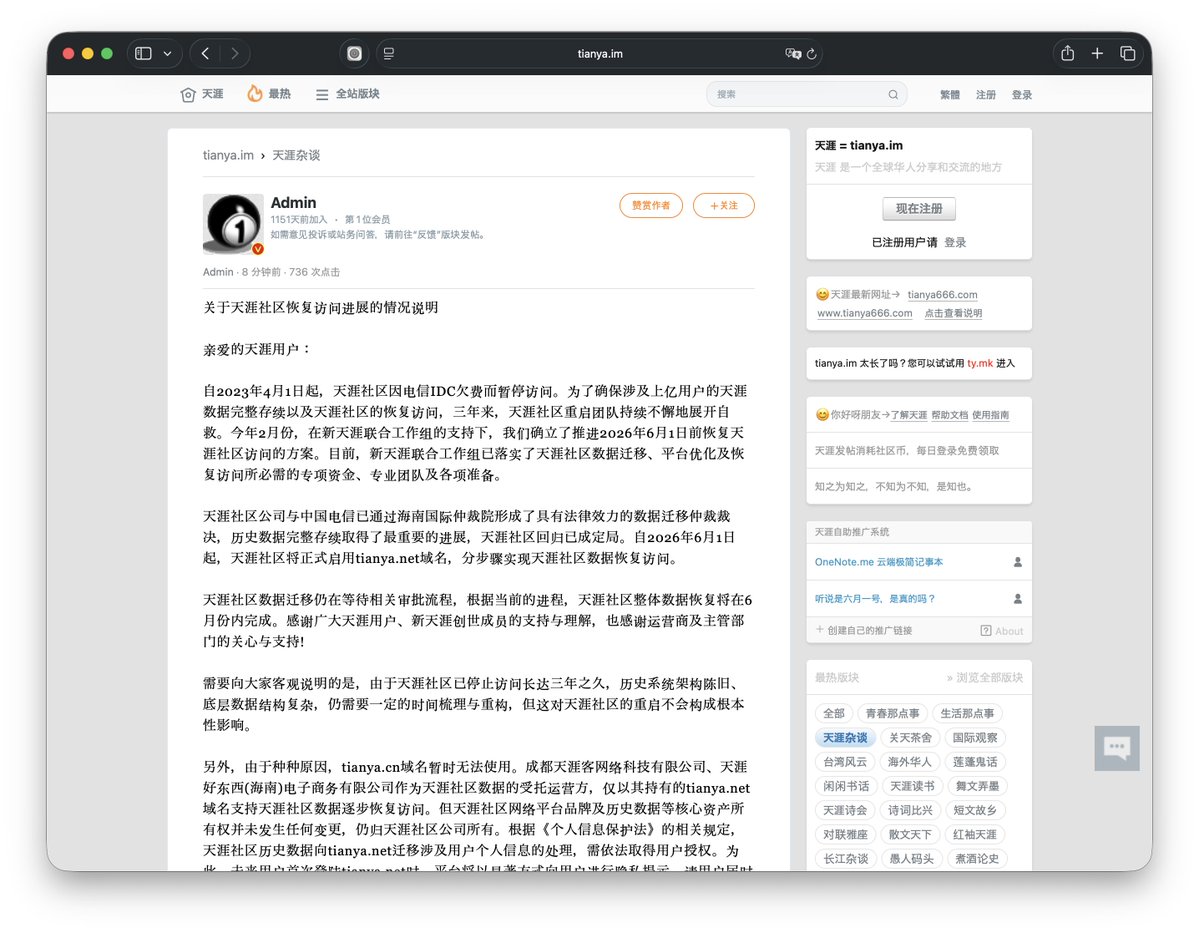
Task: Select the 天涯读书 board tag
Action: pos(912,786)
